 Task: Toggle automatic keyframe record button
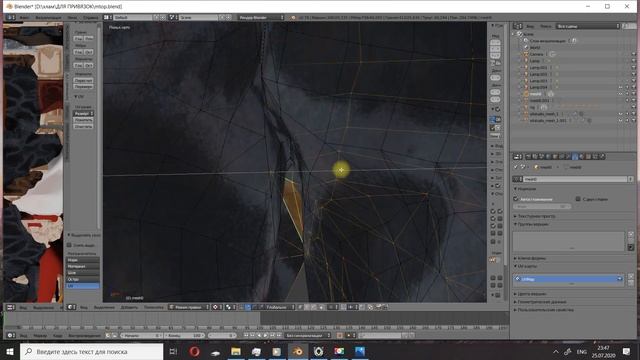pyautogui.click(x=340, y=335)
